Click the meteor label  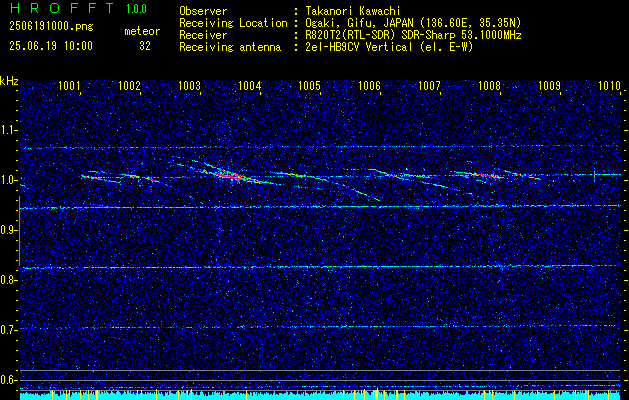pyautogui.click(x=142, y=31)
